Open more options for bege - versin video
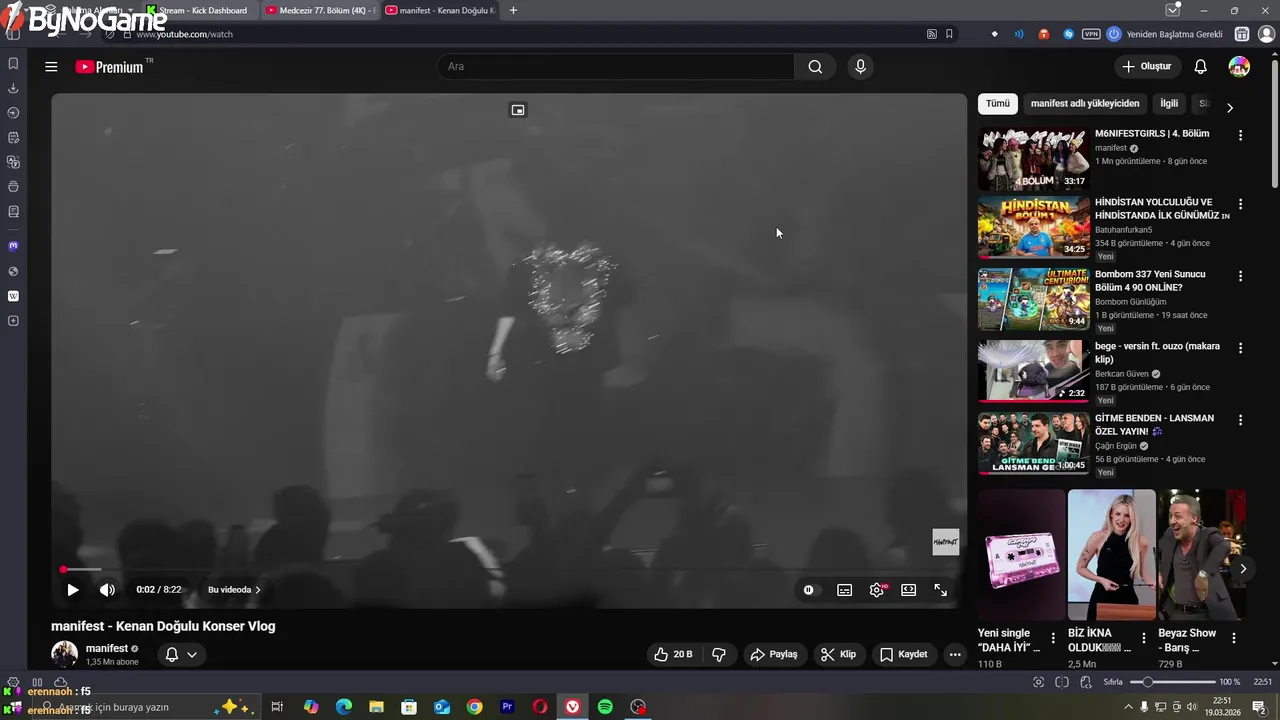This screenshot has height=720, width=1280. coord(1240,348)
